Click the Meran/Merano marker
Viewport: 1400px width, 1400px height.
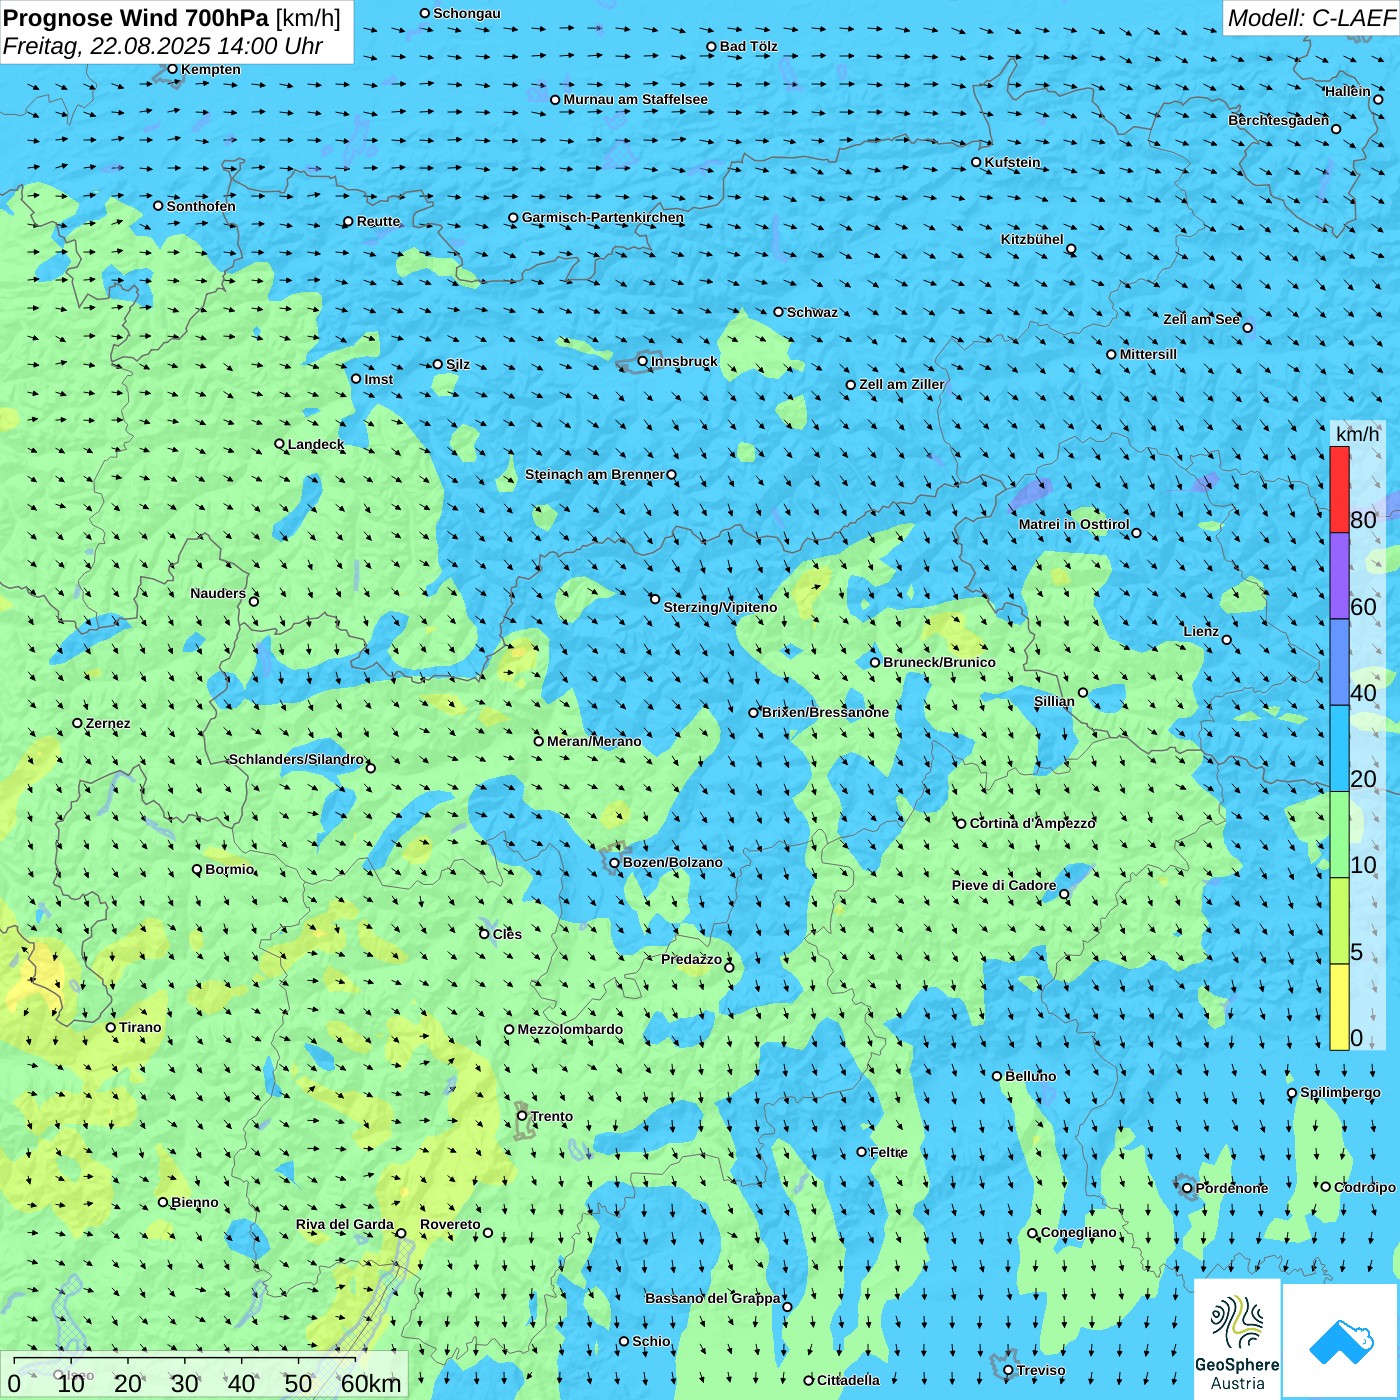tap(539, 741)
